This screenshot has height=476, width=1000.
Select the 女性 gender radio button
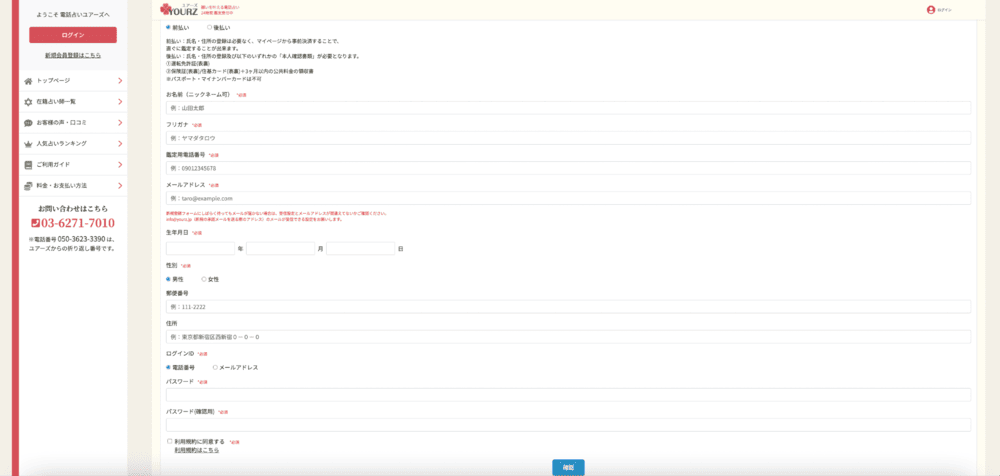(x=204, y=279)
